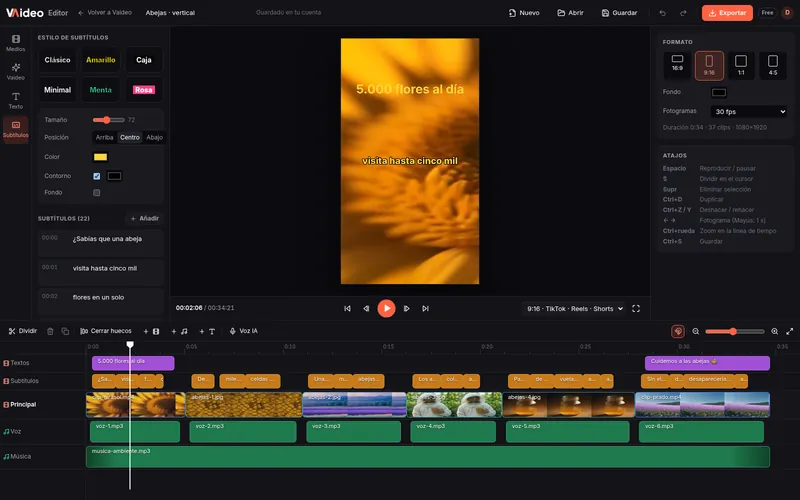Screen dimensions: 800x500
Task: Expand the timeline panel
Action: (x=790, y=331)
